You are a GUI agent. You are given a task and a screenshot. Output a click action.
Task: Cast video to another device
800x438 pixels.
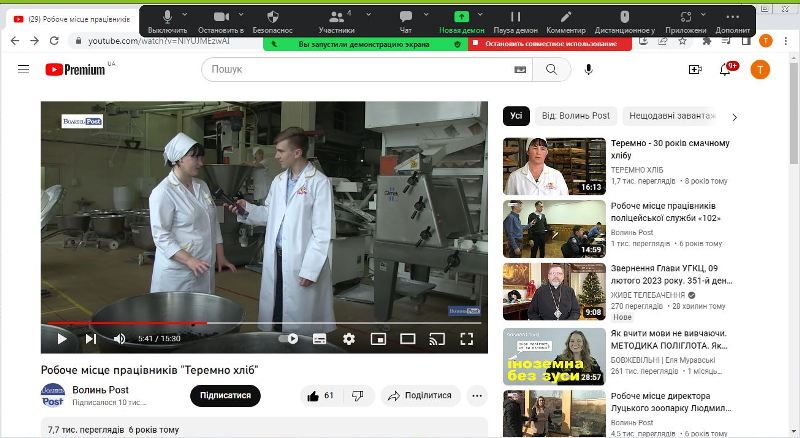437,339
